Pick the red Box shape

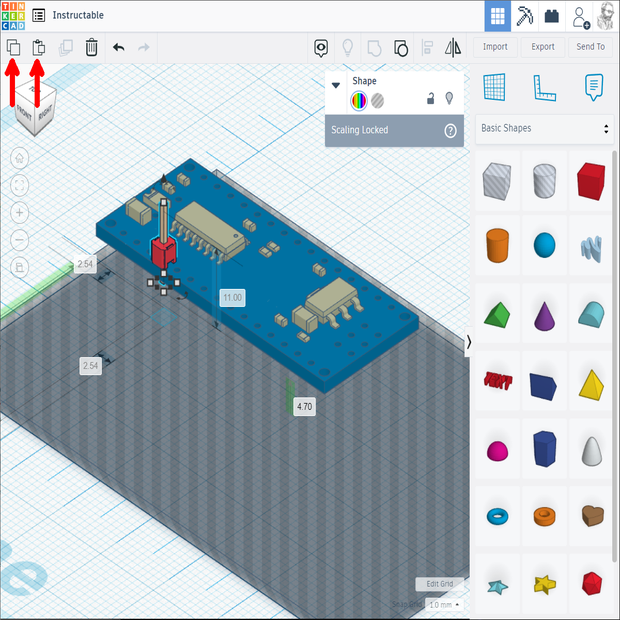pyautogui.click(x=591, y=181)
